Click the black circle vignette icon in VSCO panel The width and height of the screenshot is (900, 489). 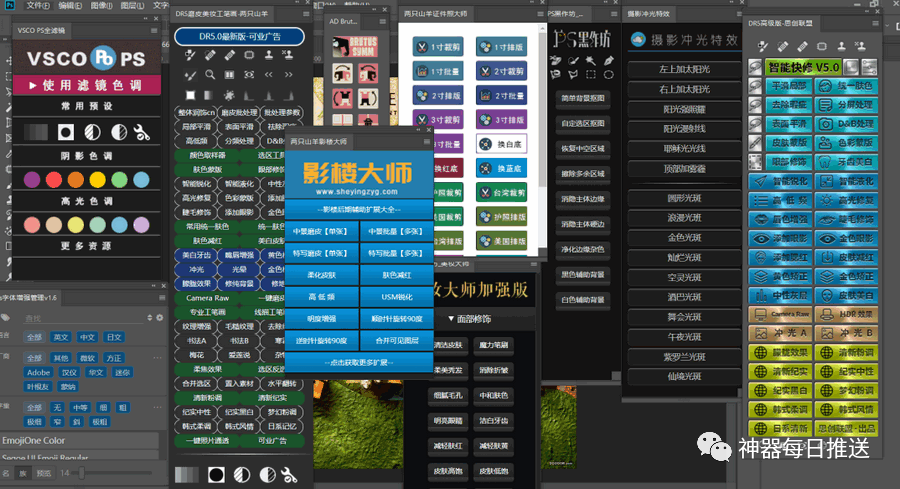pos(66,133)
